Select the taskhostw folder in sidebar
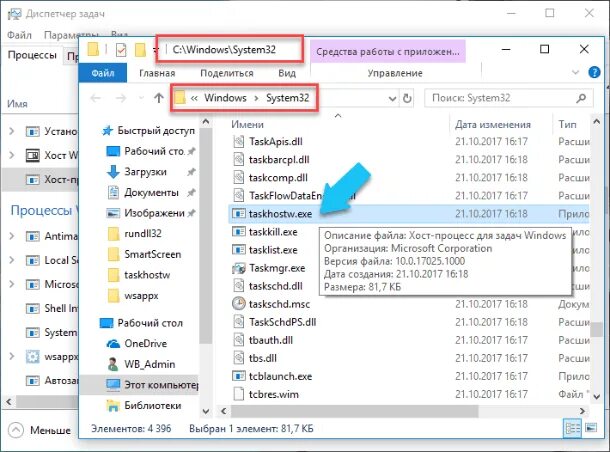The image size is (610, 452). [147, 275]
